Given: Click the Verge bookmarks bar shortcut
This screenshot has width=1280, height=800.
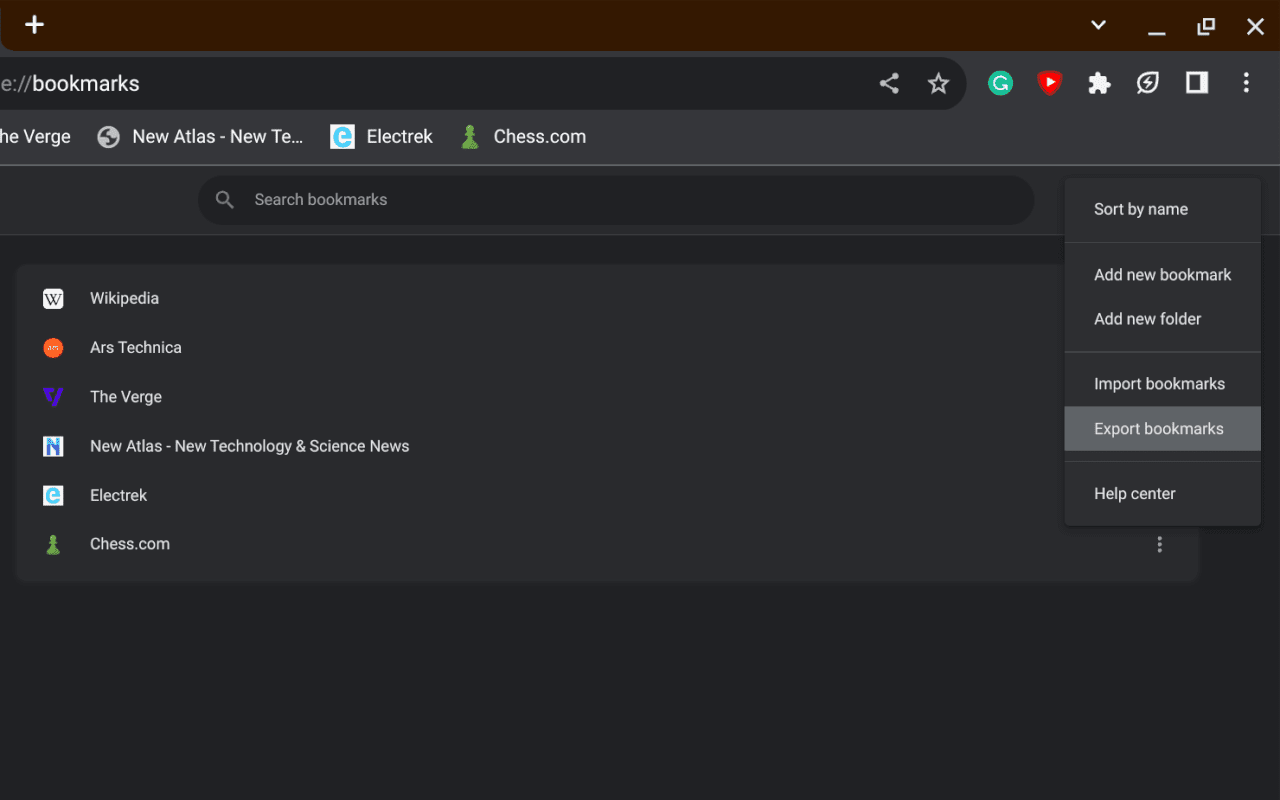Looking at the screenshot, I should 35,137.
